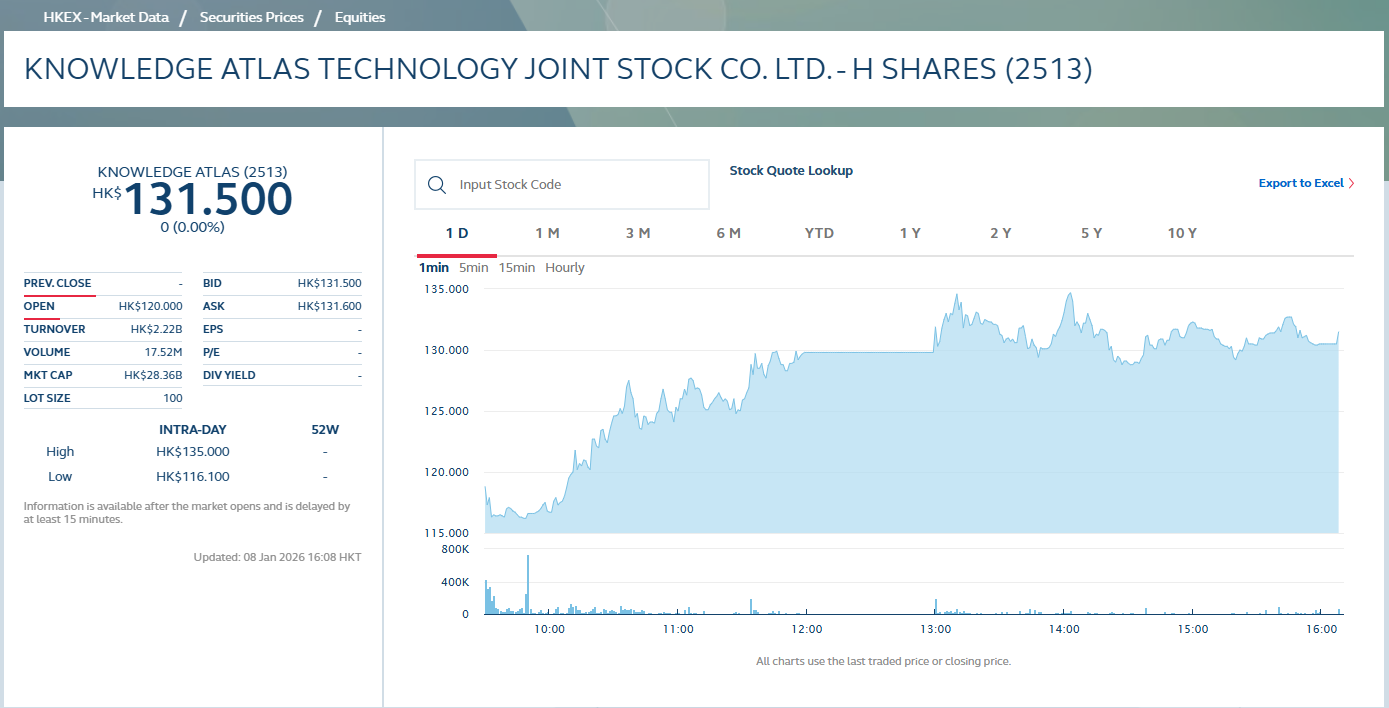Choose the 5min interval option
Image resolution: width=1389 pixels, height=708 pixels.
coord(474,268)
